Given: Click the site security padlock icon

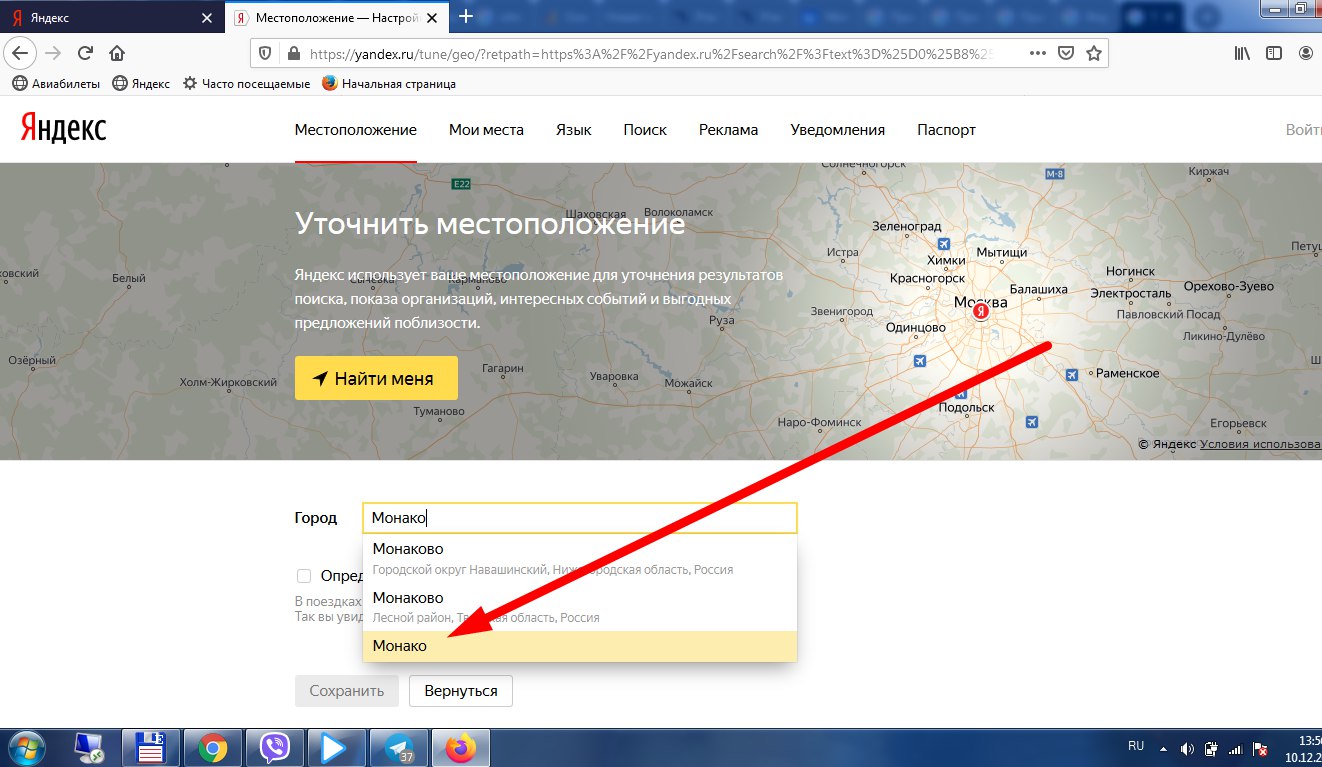Looking at the screenshot, I should (293, 53).
